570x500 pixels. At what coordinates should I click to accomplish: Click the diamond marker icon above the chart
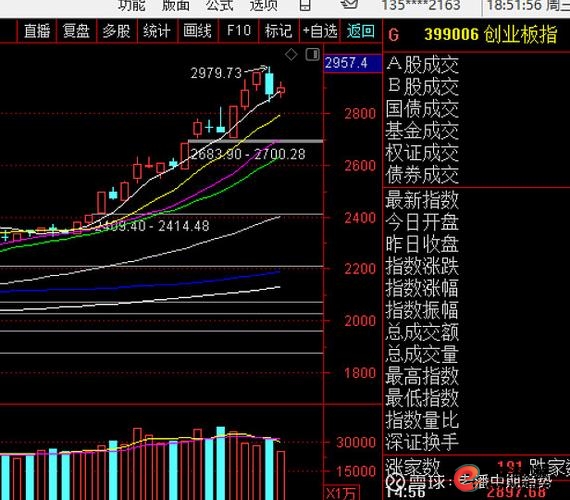pos(291,55)
